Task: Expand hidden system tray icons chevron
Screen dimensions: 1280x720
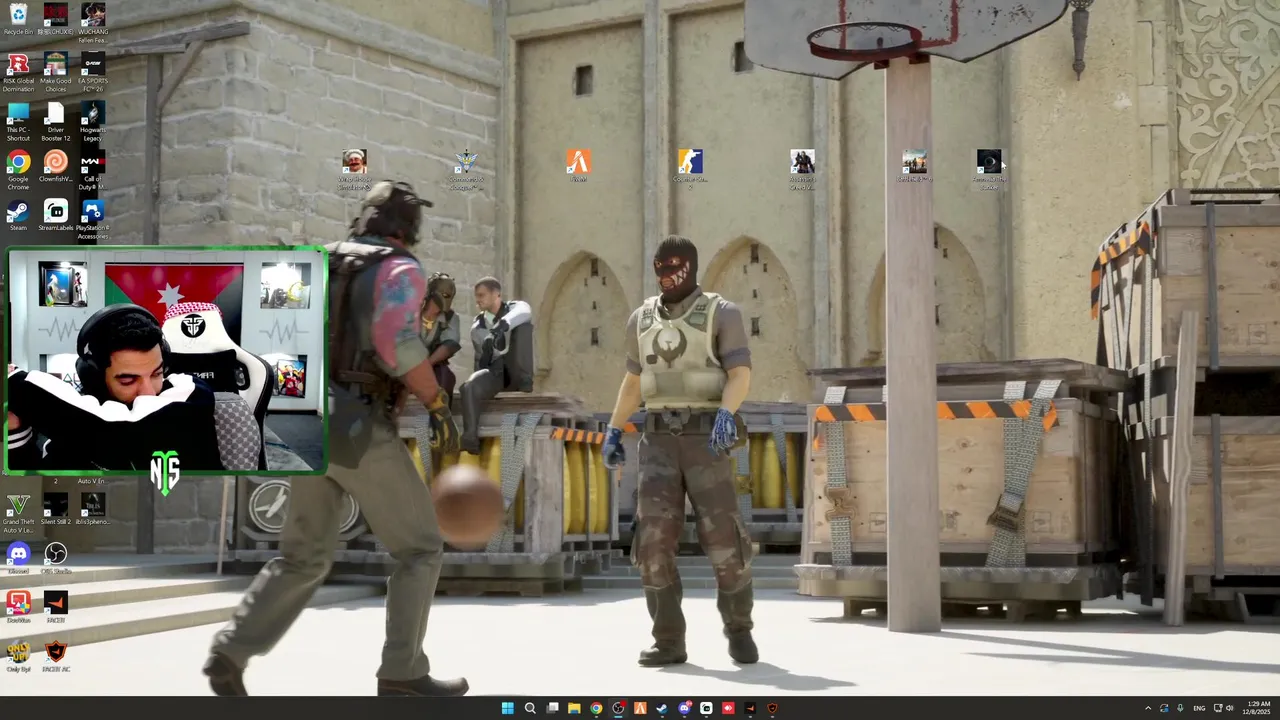Action: [1148, 708]
